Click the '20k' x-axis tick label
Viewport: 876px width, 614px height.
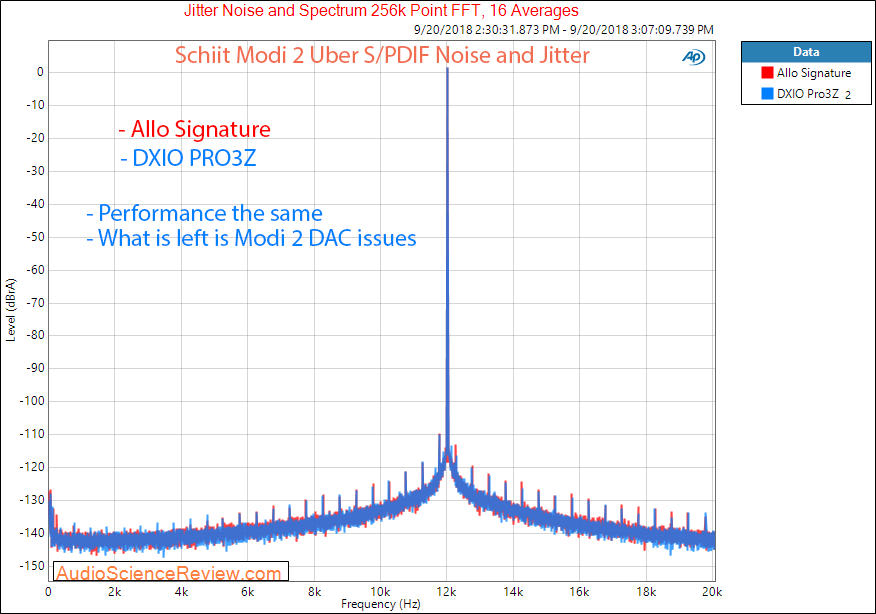712,592
